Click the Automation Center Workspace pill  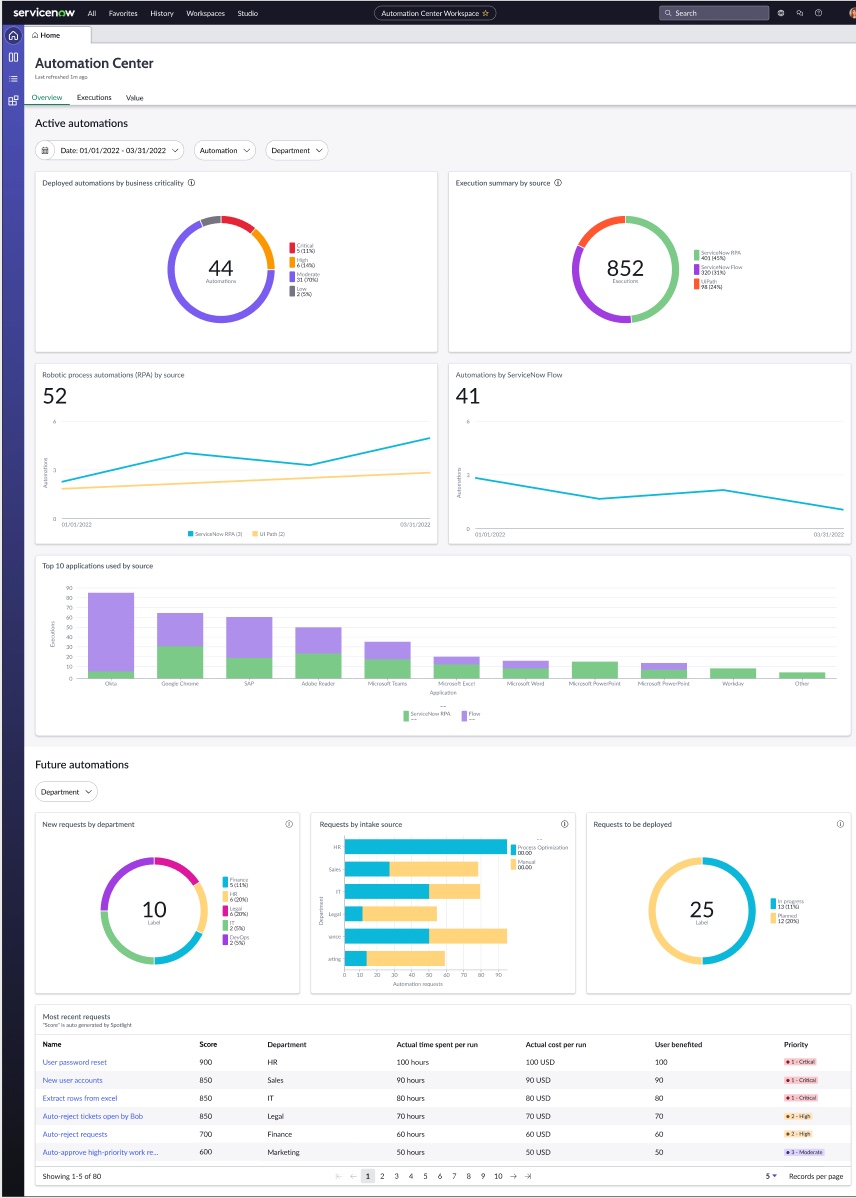tap(435, 13)
